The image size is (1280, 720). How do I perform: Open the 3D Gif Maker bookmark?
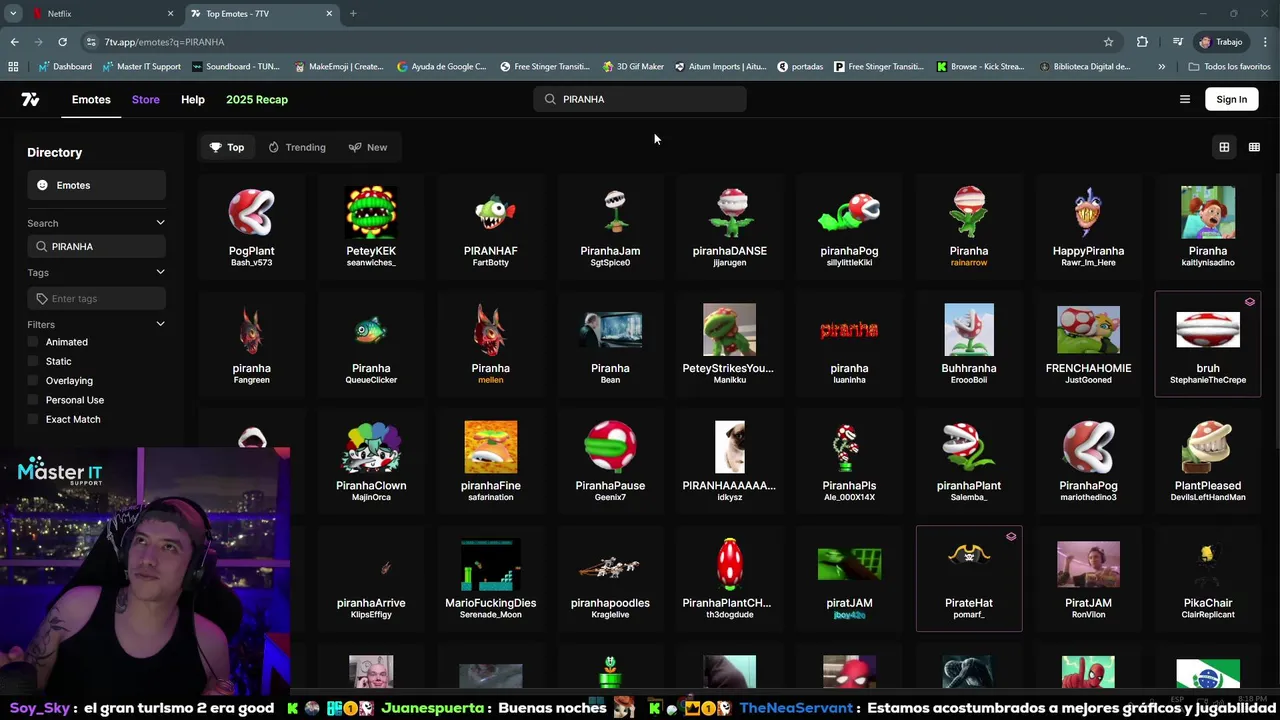[x=633, y=67]
